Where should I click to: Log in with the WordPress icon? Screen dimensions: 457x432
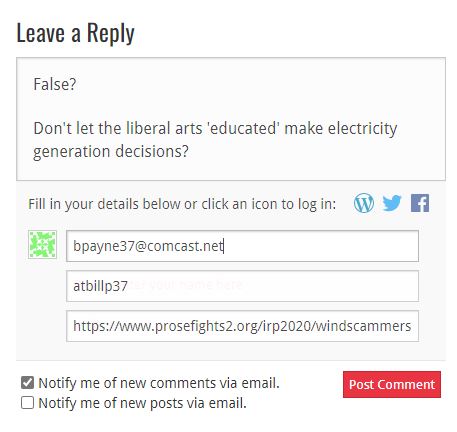coord(364,203)
